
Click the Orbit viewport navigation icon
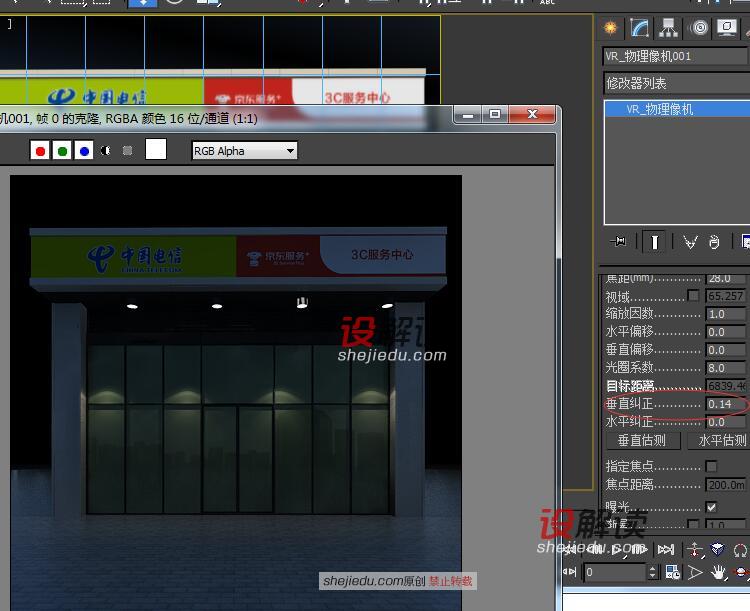tap(741, 572)
